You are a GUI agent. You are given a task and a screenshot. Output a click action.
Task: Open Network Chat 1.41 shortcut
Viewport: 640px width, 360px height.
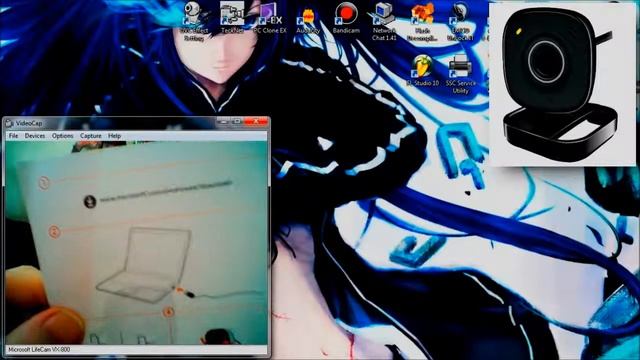point(384,22)
